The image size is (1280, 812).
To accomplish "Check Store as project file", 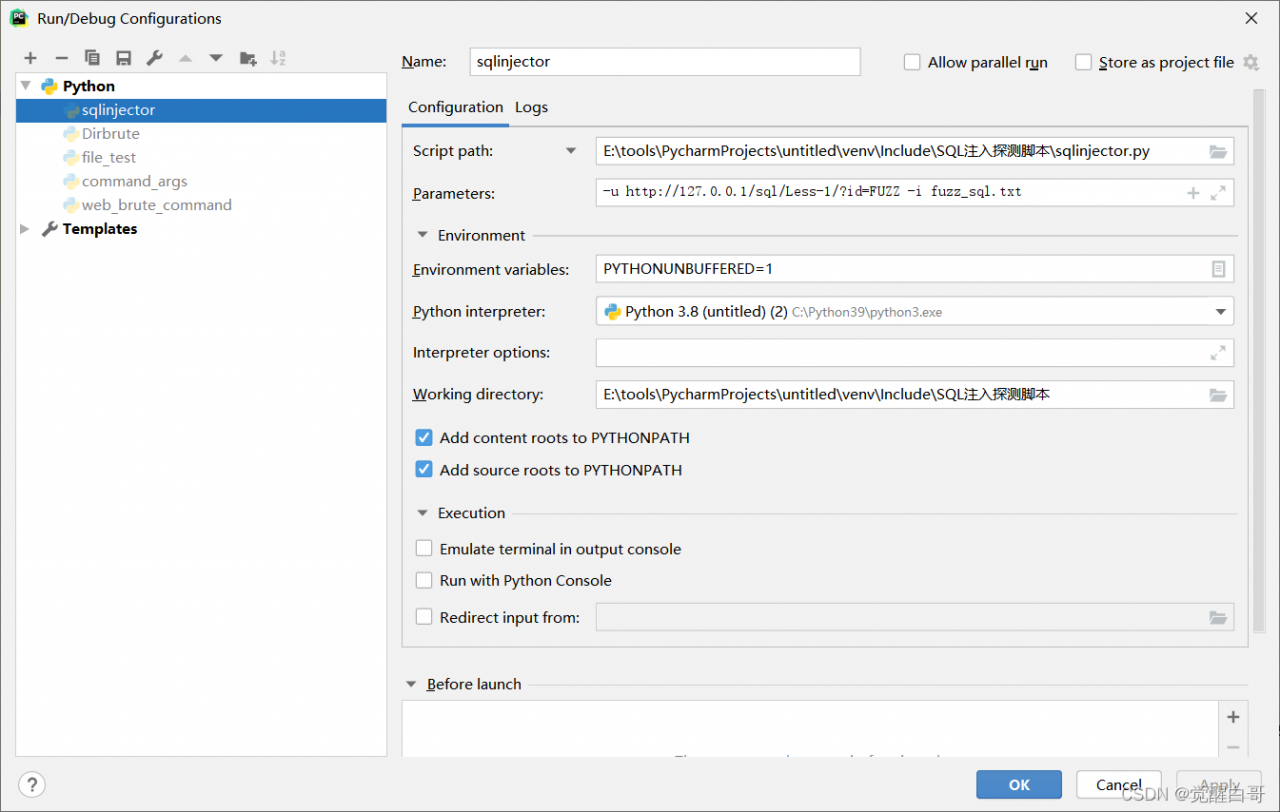I will (1083, 62).
